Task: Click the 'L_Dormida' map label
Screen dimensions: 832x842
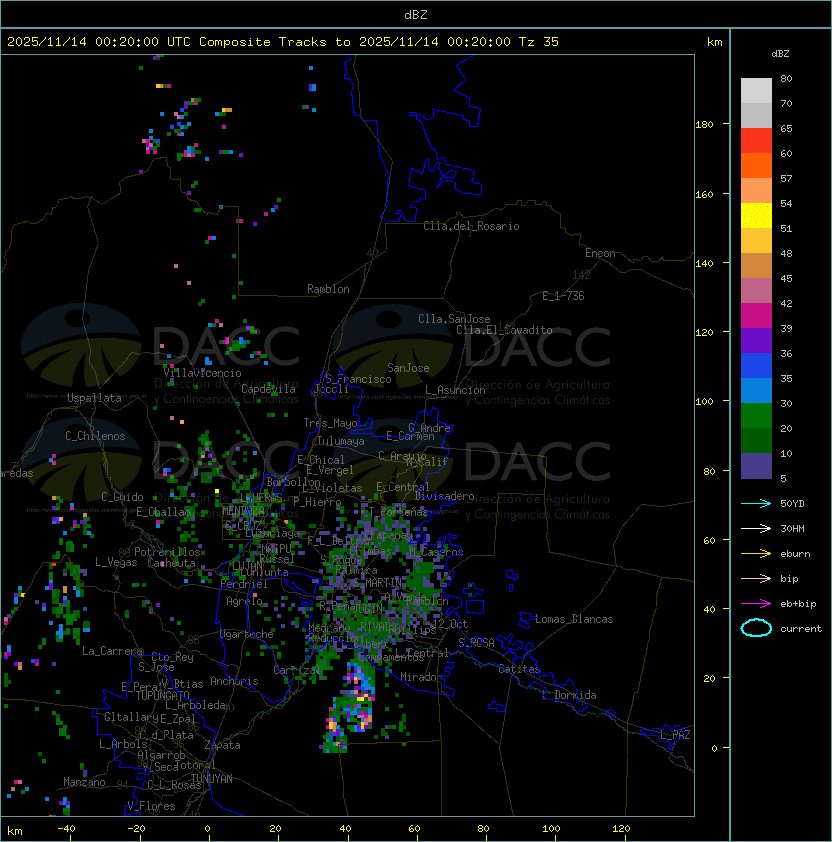Action: 569,695
